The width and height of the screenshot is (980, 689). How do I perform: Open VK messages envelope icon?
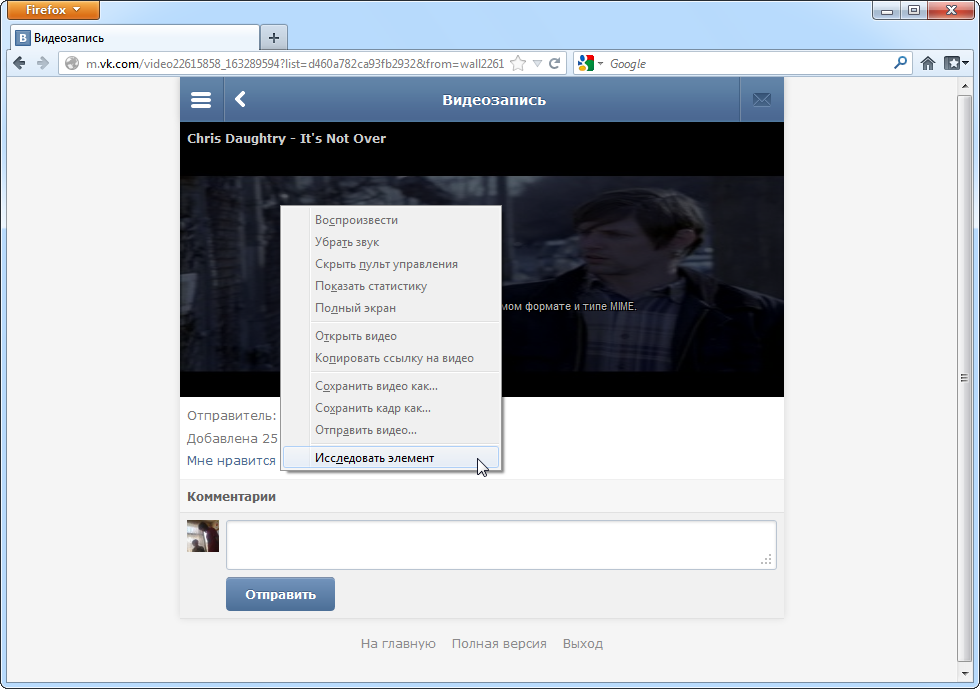pos(761,100)
